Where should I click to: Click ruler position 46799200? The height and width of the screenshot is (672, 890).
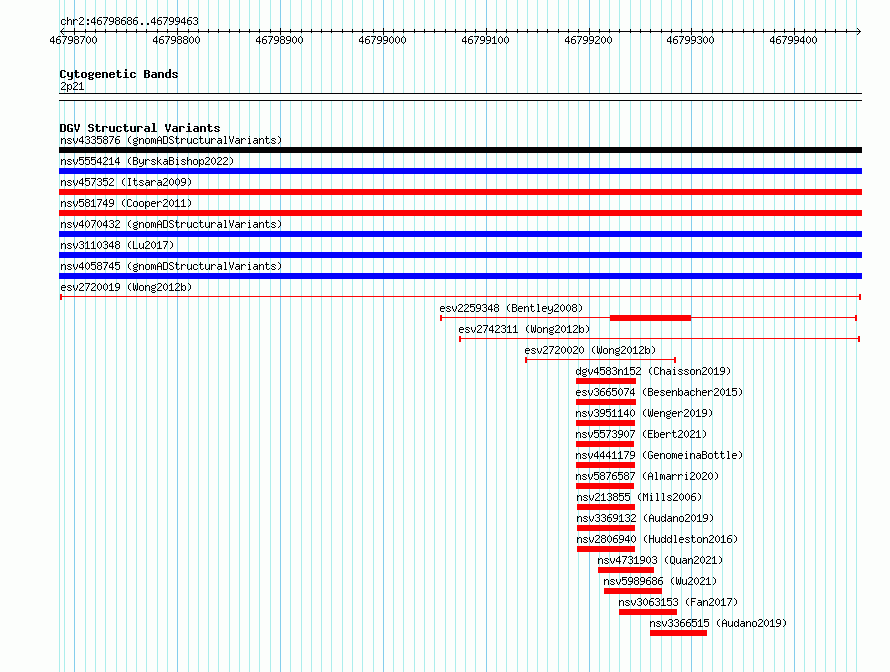(589, 40)
